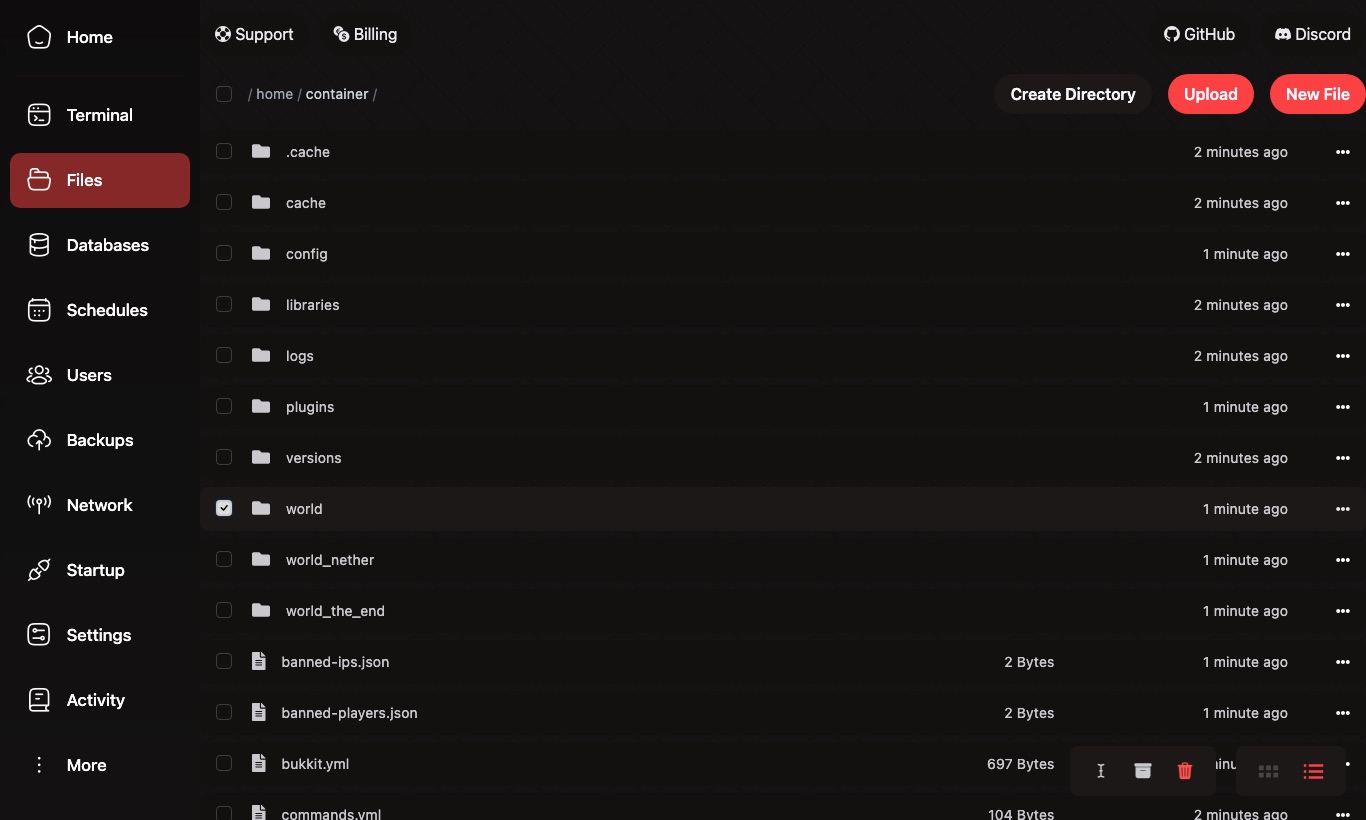Open the libraries folder by its name
Image resolution: width=1366 pixels, height=820 pixels.
tap(312, 304)
